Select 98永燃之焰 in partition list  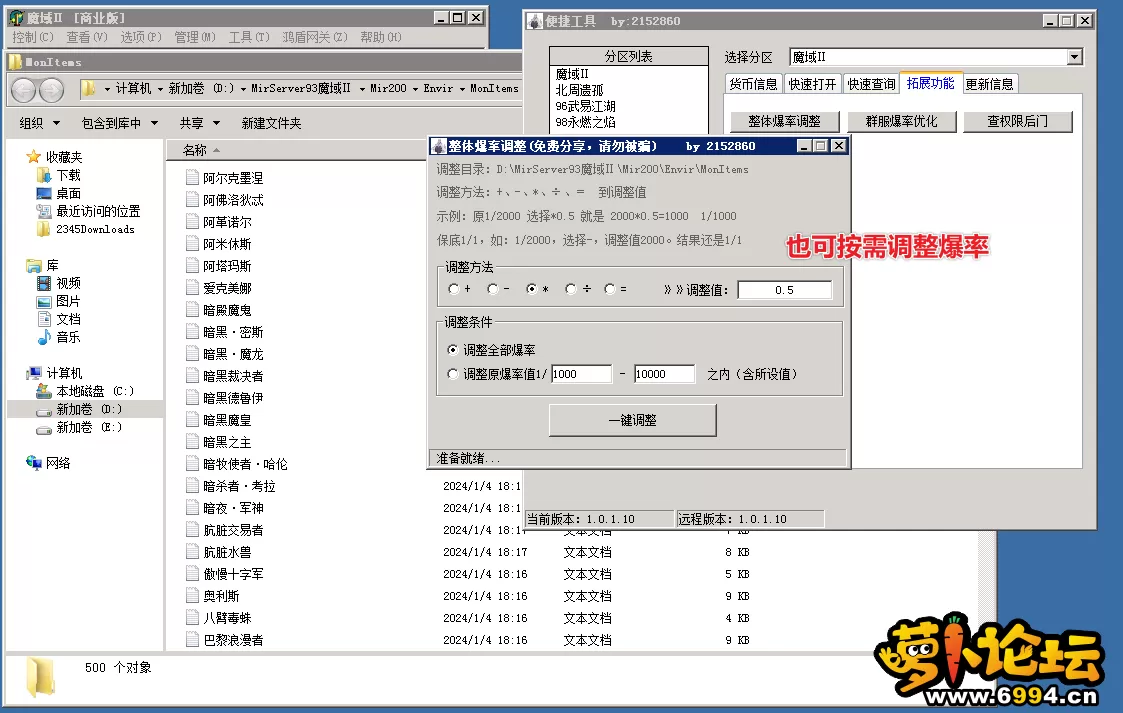(x=585, y=122)
